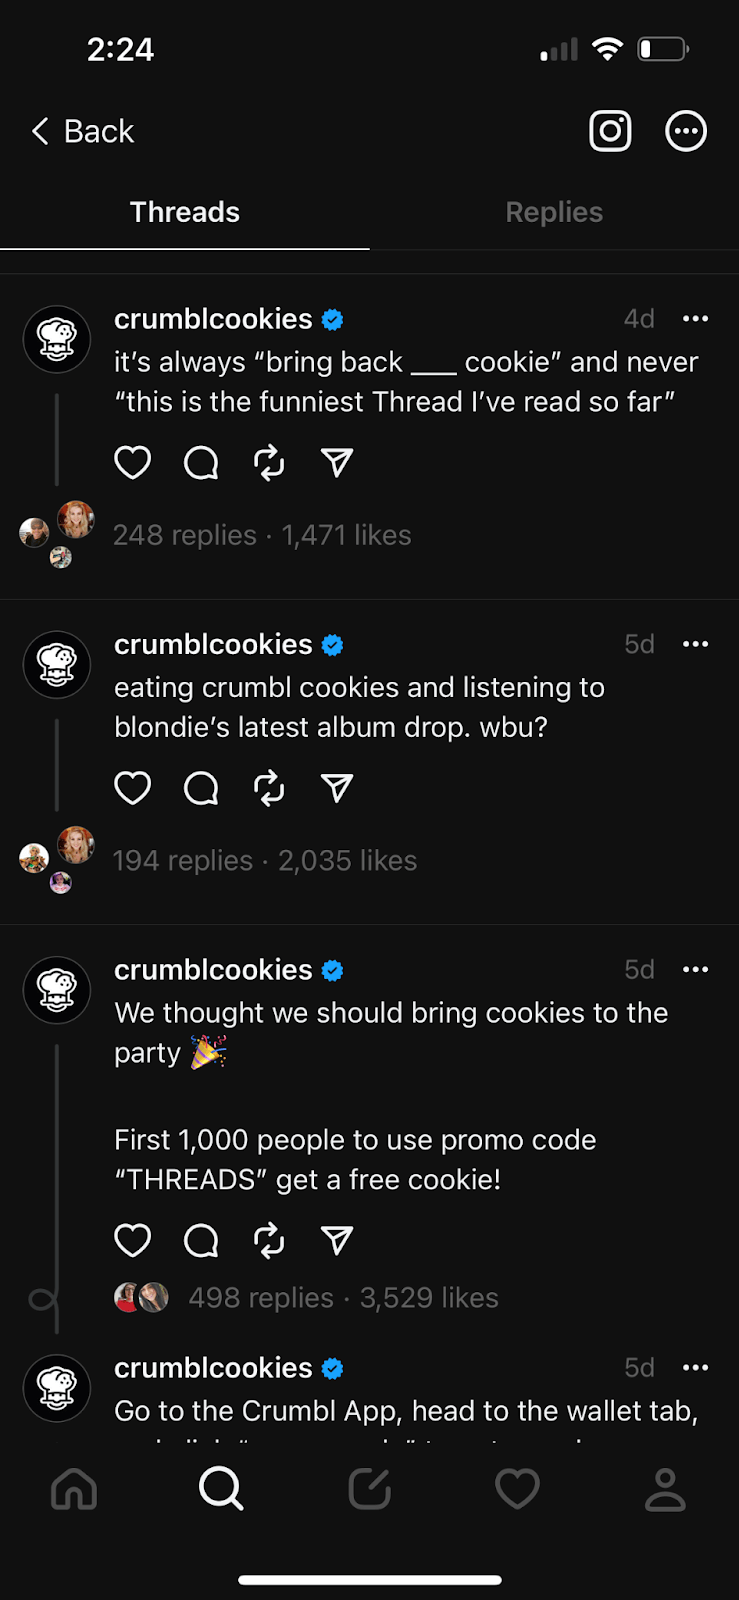Share the promo code THREADS post
The width and height of the screenshot is (739, 1600).
(x=337, y=1241)
